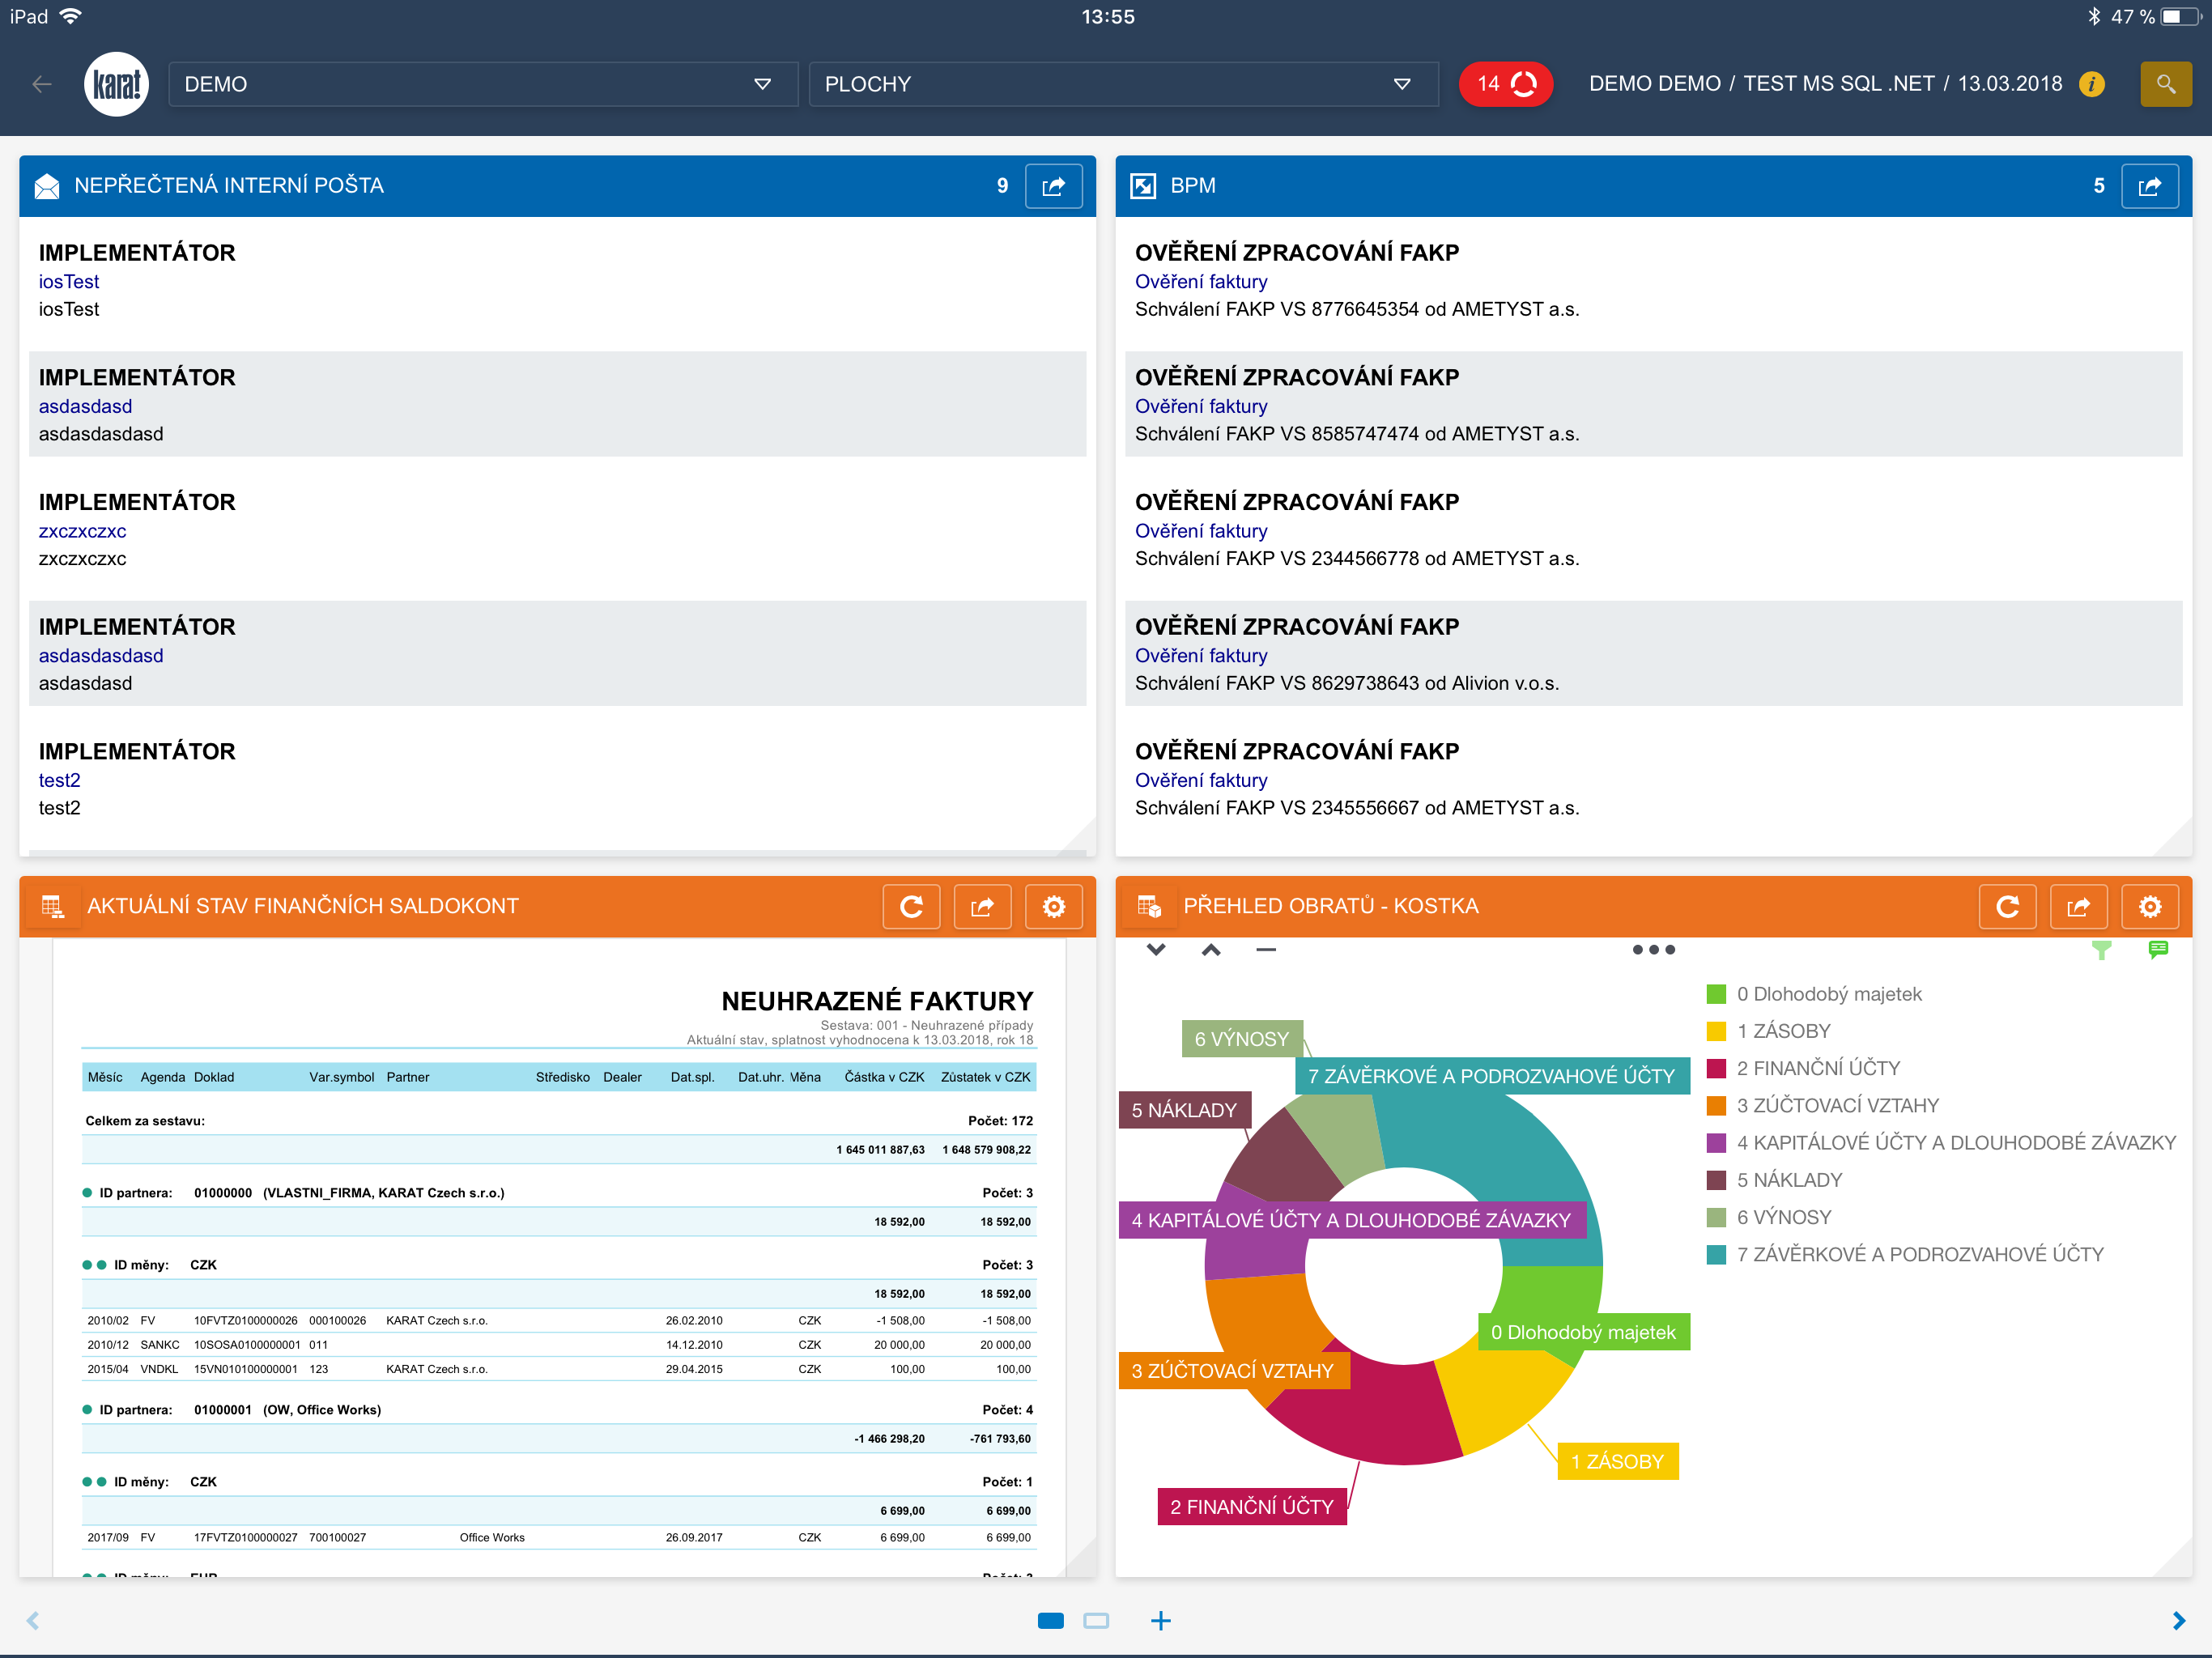
Task: Add a new dashboard with plus button
Action: click(1160, 1620)
